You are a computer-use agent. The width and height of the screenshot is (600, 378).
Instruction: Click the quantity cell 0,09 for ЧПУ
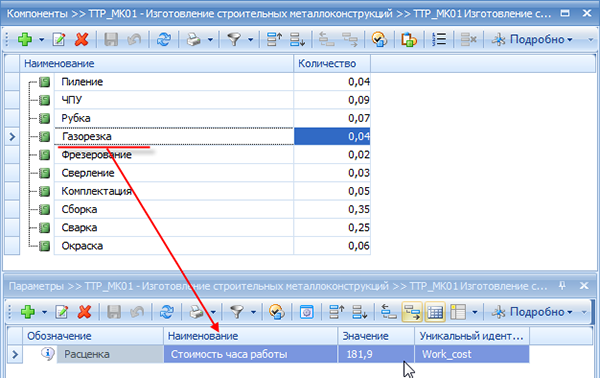coord(332,100)
